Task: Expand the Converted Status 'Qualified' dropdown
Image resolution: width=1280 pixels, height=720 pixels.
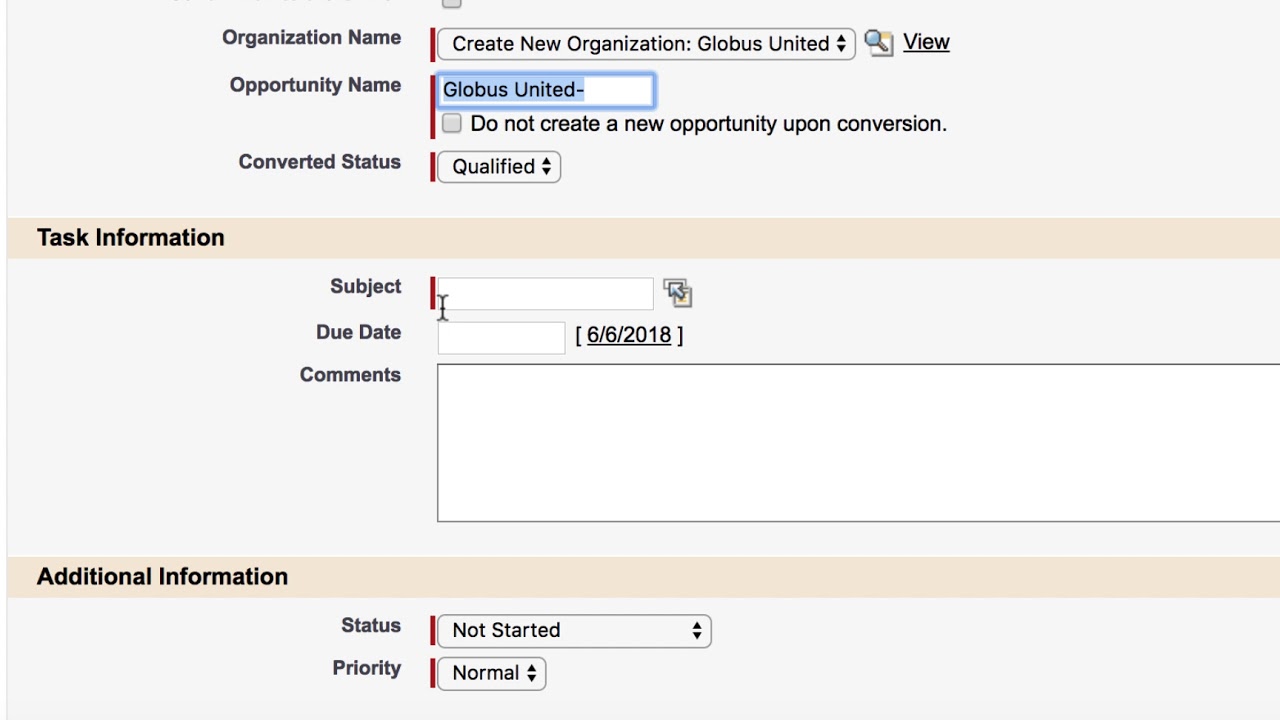Action: click(499, 167)
